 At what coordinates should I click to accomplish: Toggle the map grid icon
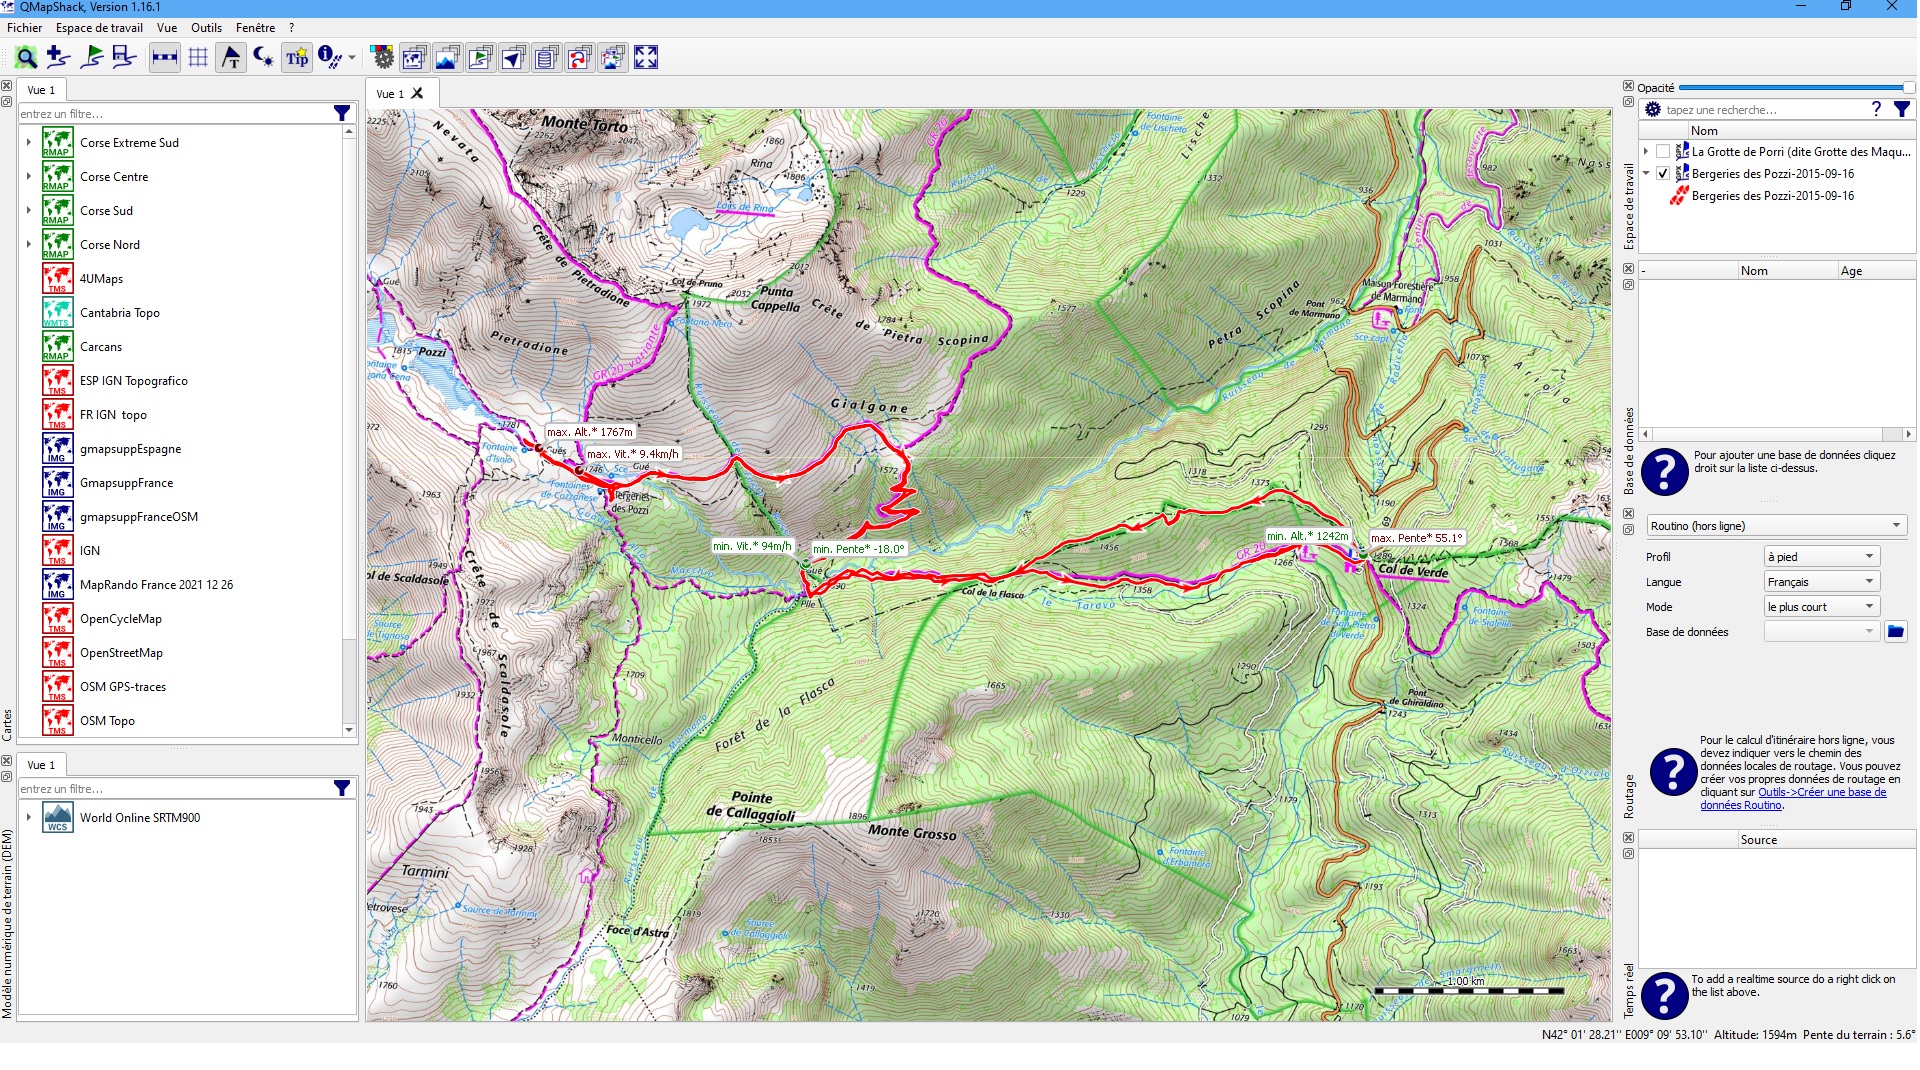coord(198,58)
